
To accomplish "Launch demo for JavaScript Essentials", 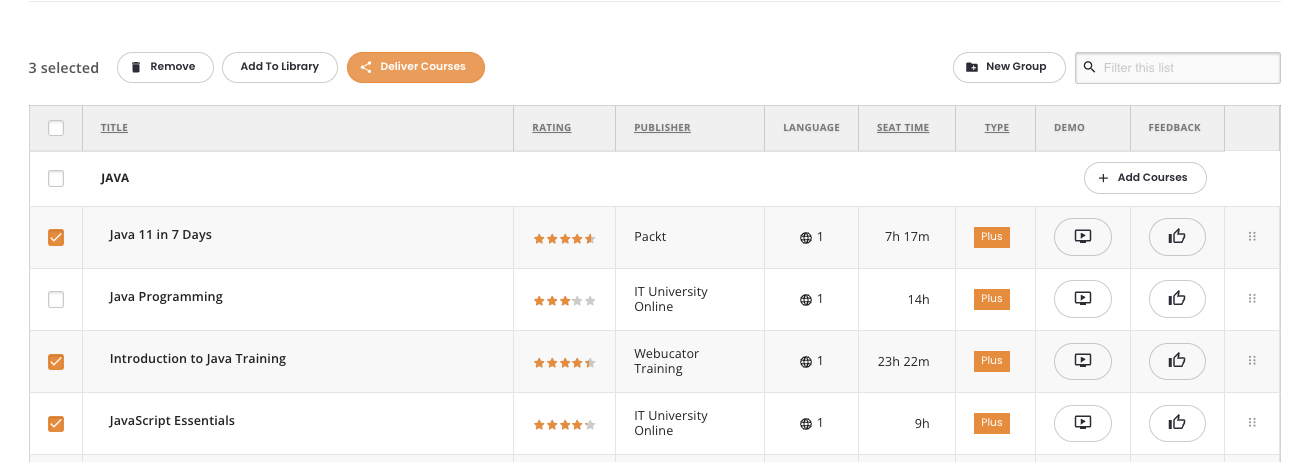I will tap(1082, 422).
